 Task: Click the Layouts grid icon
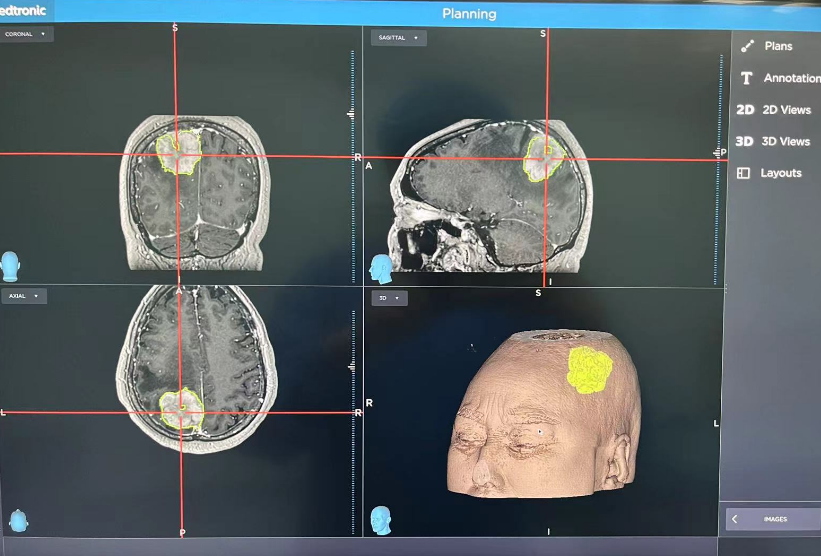(x=743, y=173)
